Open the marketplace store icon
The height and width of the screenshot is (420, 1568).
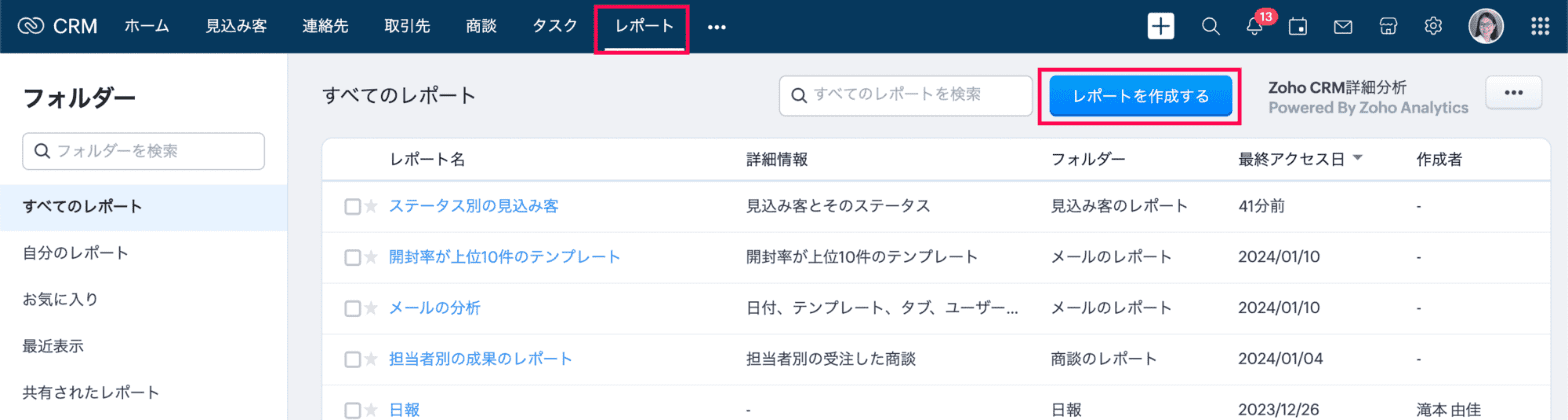click(1388, 27)
